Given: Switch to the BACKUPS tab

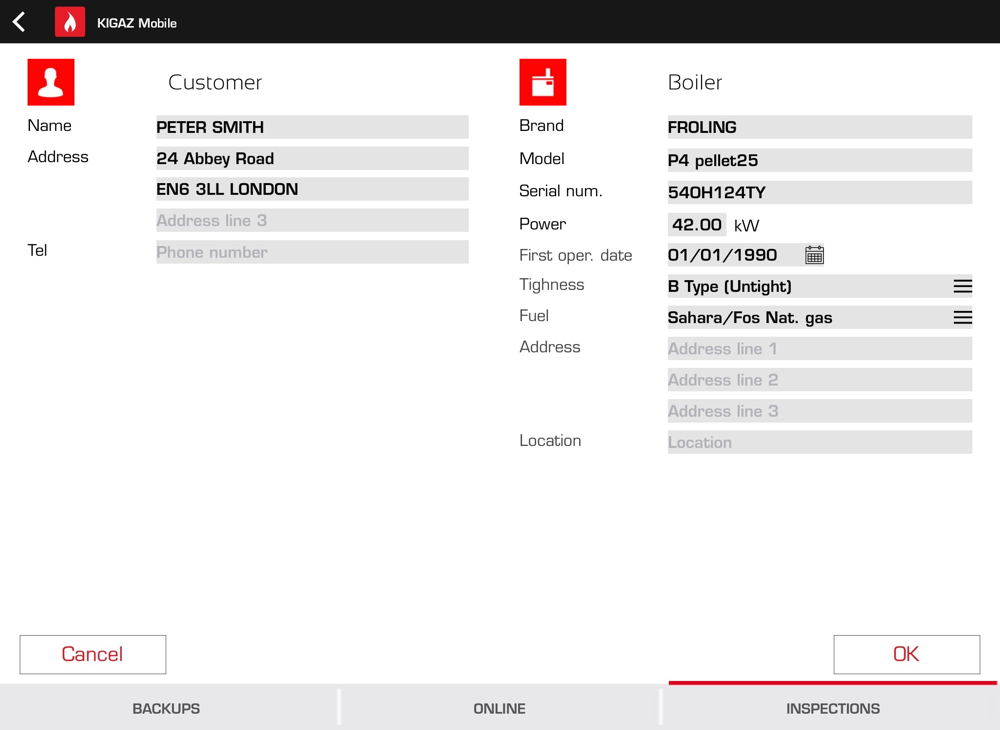Looking at the screenshot, I should coord(166,708).
